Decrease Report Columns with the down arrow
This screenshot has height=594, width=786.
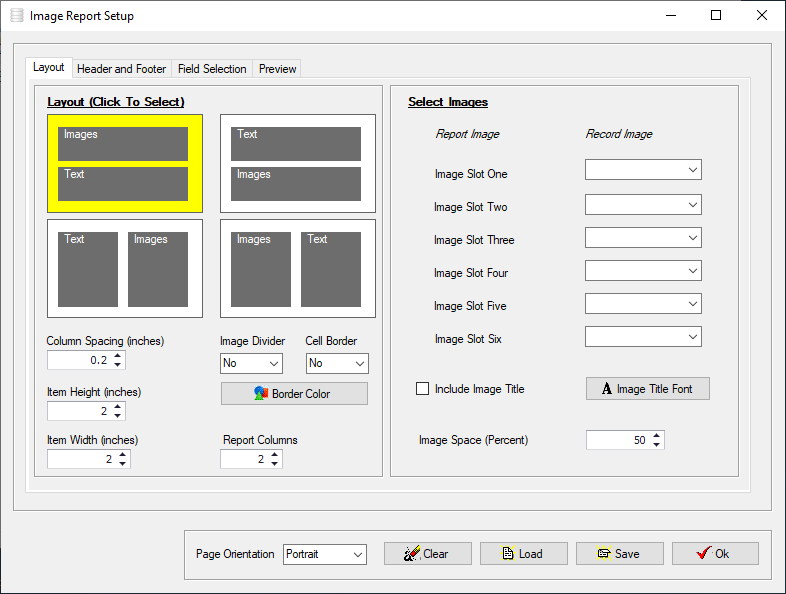(x=274, y=464)
